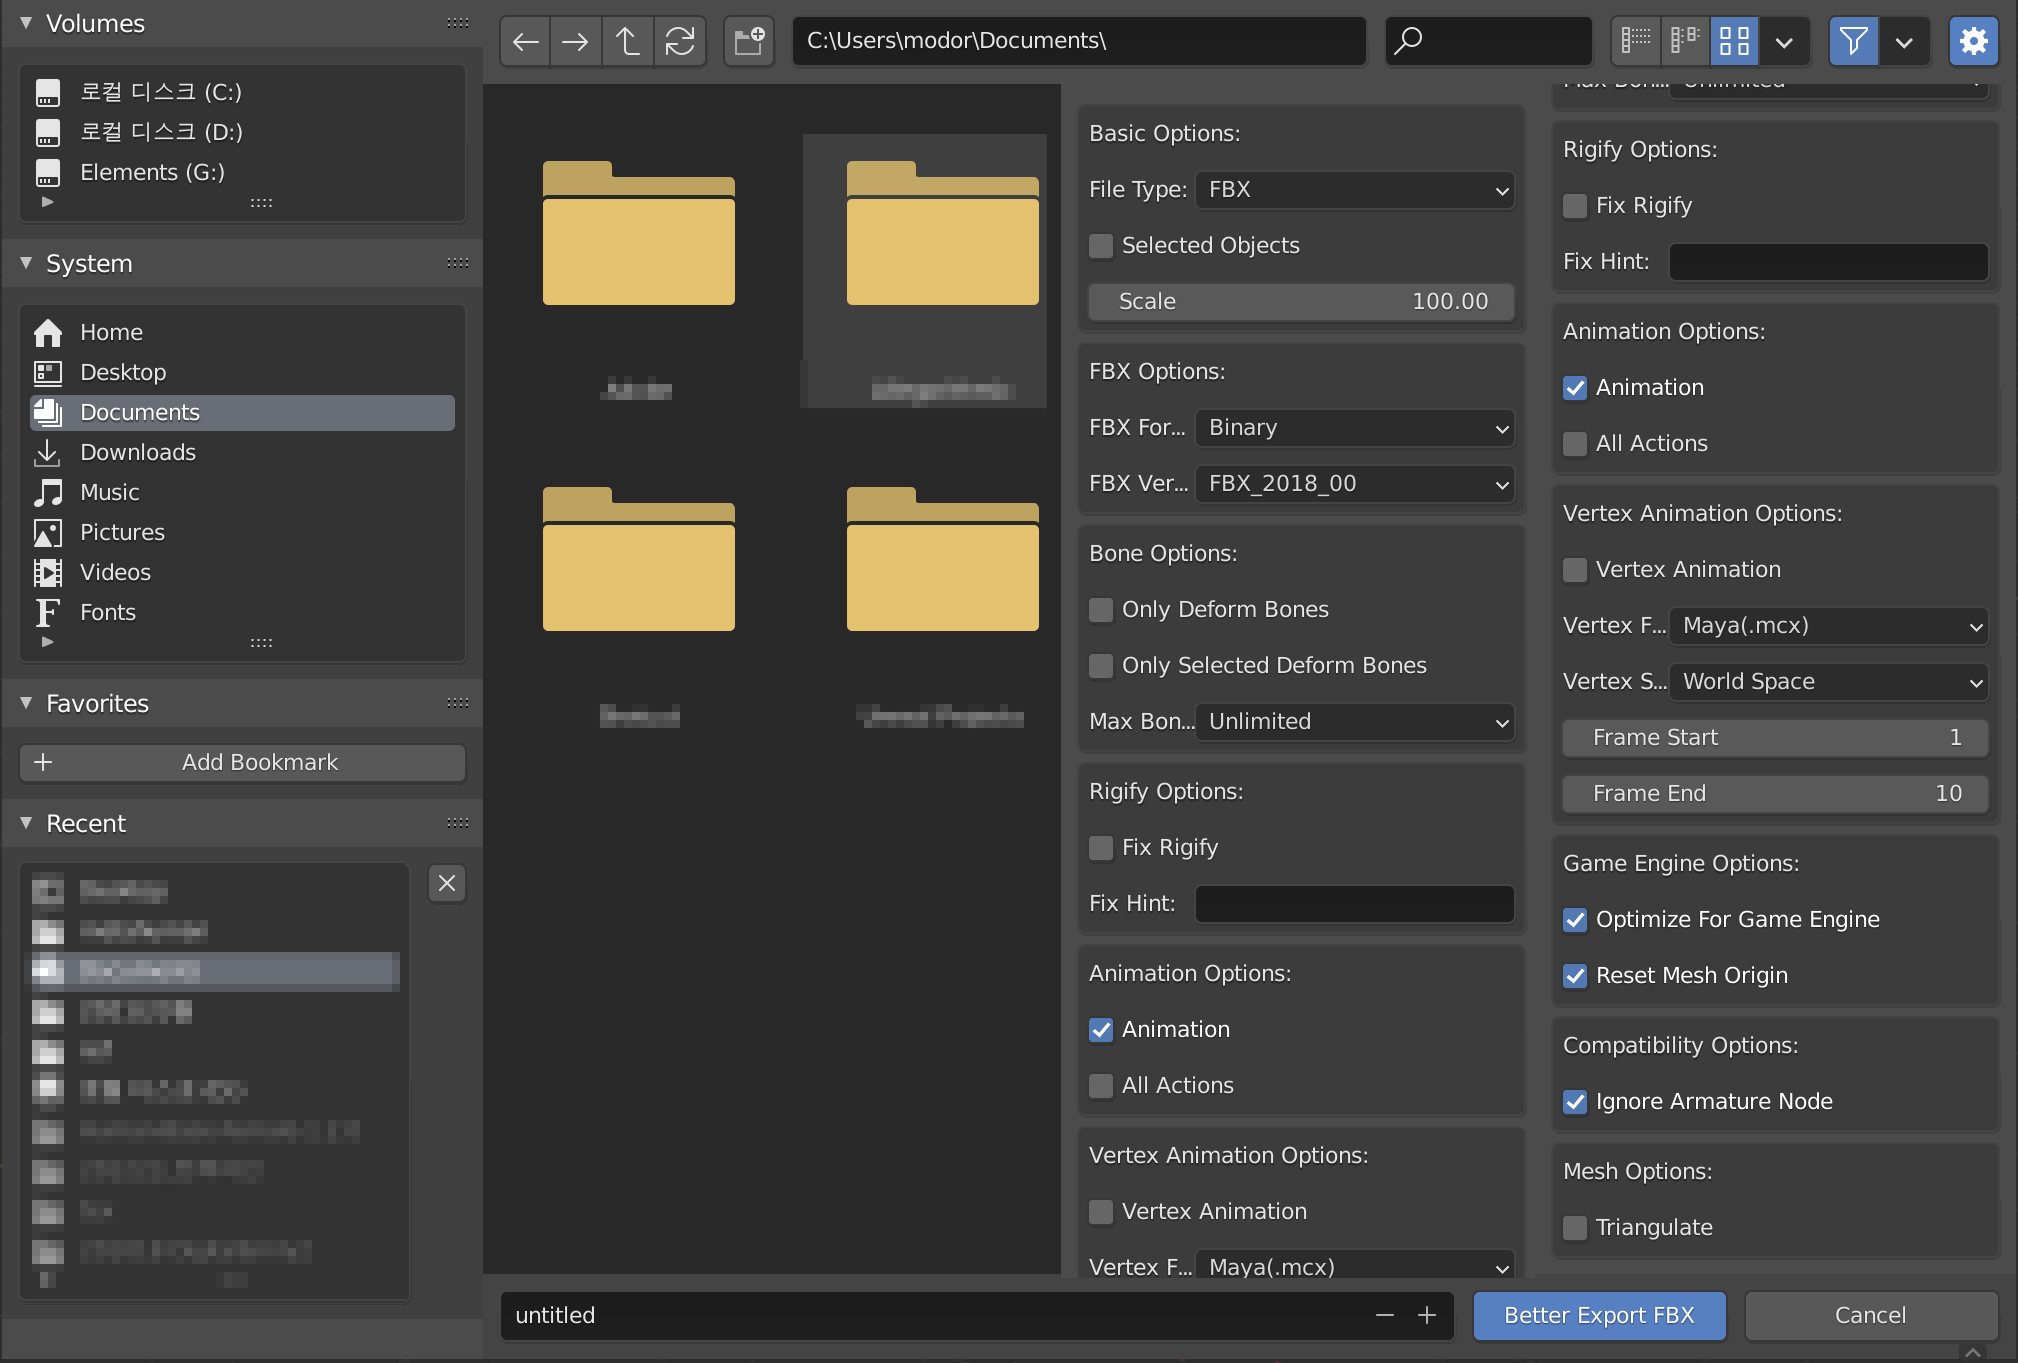This screenshot has width=2018, height=1363.
Task: Increment filename number with plus
Action: (x=1427, y=1315)
